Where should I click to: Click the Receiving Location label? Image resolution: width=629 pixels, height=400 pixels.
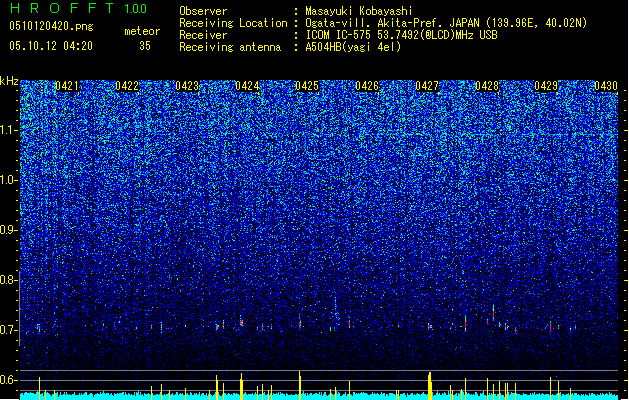[233, 23]
